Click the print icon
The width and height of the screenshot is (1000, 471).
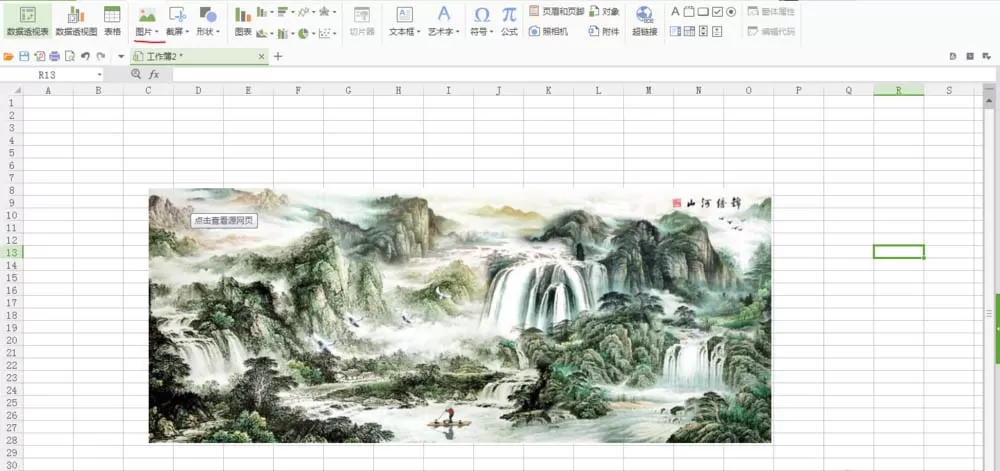tap(55, 57)
